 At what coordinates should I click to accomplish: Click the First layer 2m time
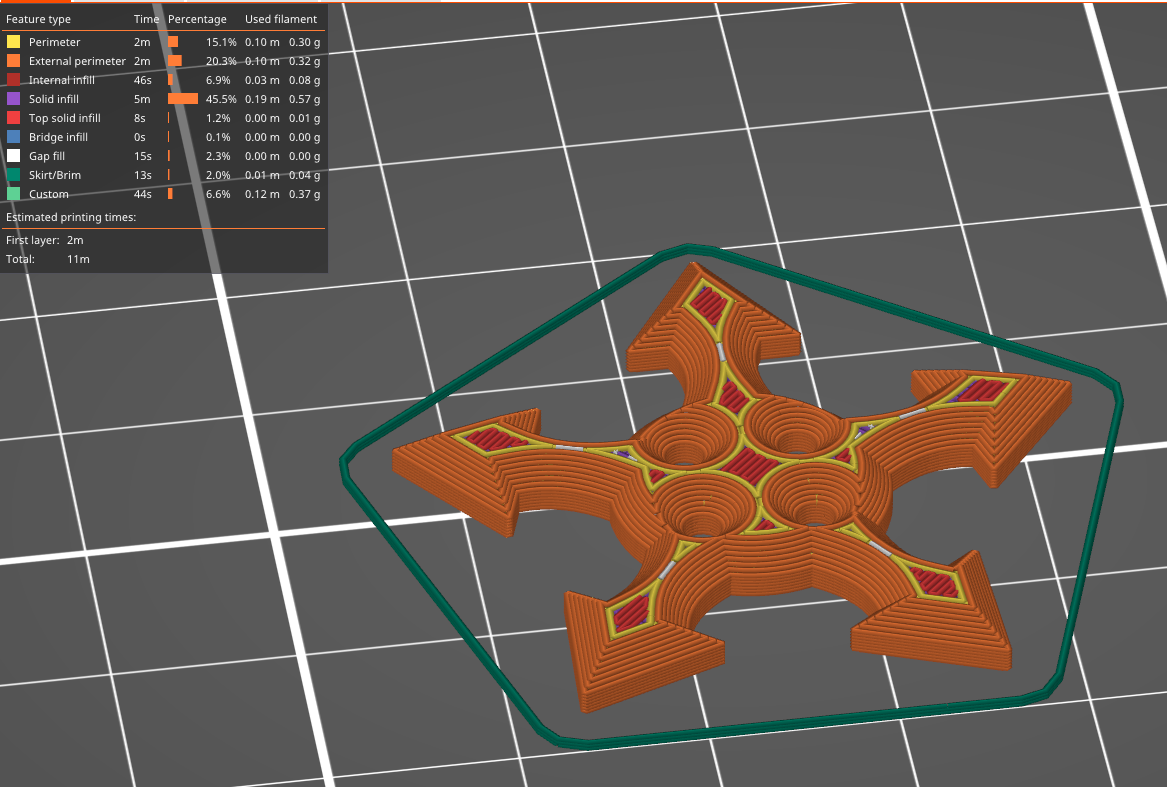point(75,240)
